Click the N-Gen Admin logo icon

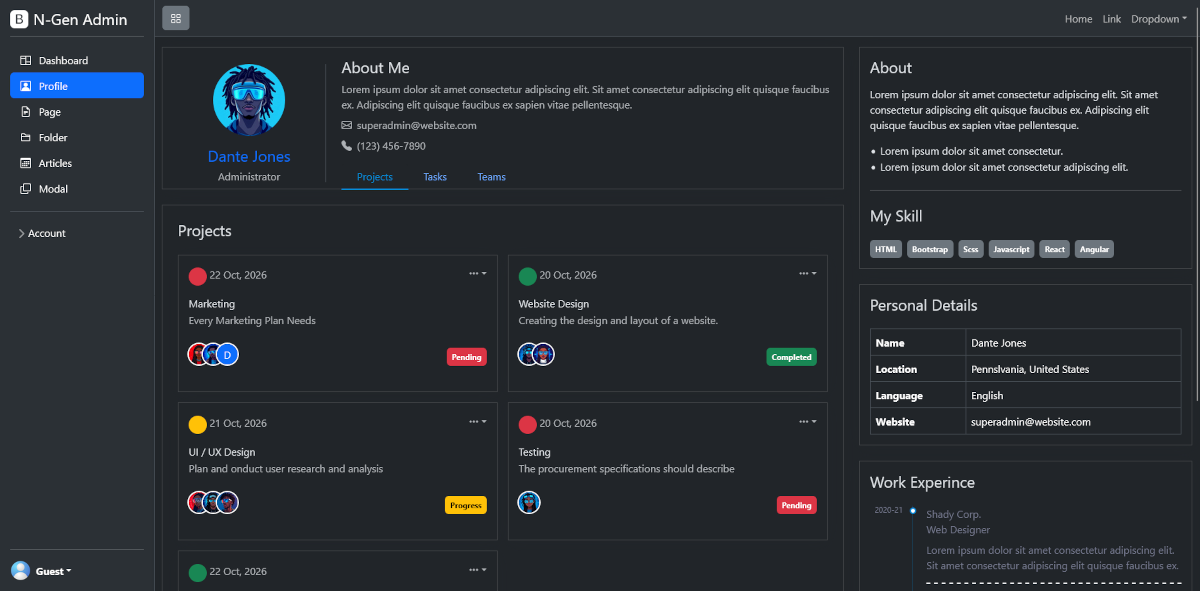19,19
